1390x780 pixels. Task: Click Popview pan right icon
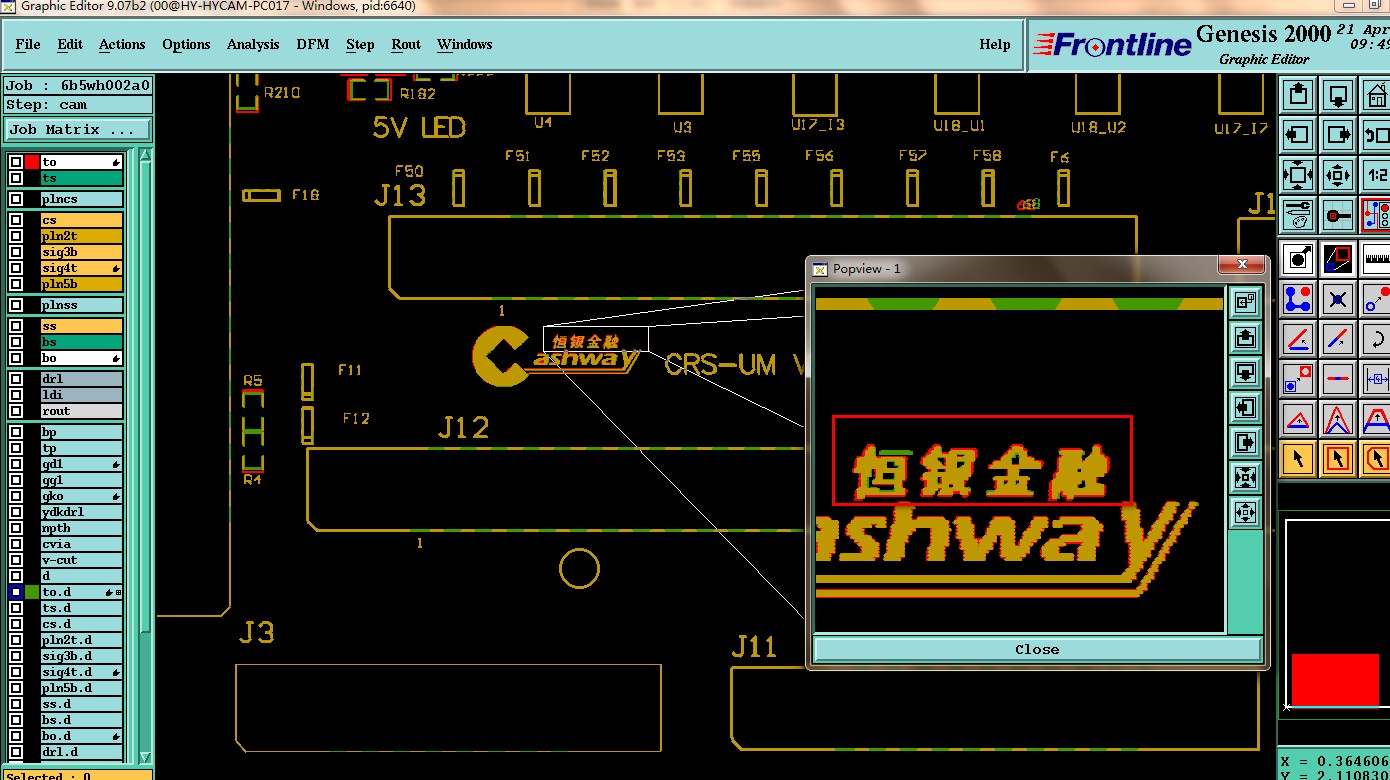1245,442
